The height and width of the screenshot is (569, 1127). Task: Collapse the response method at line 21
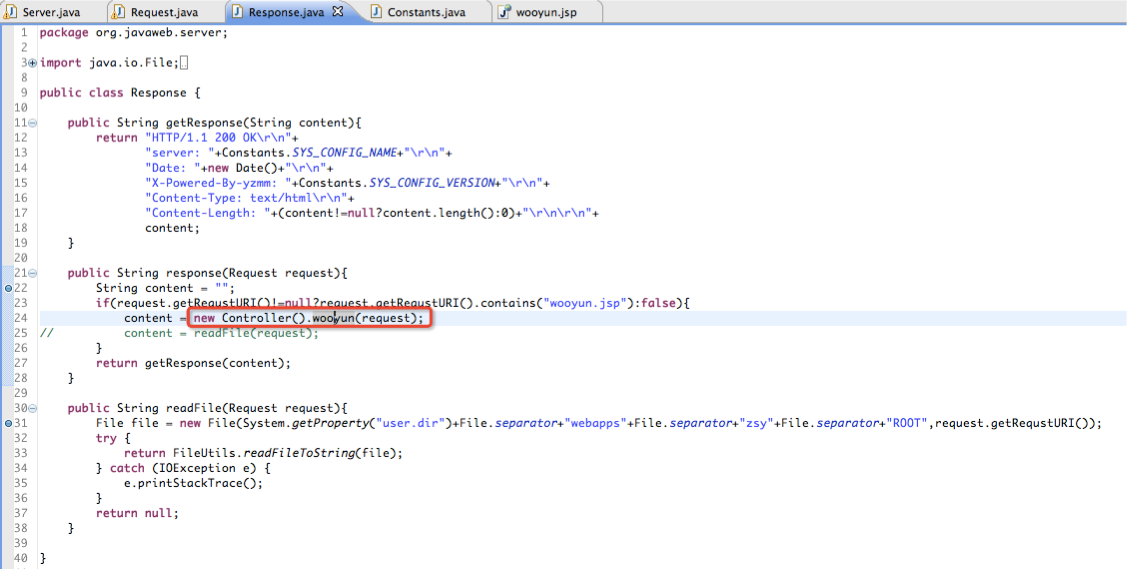tap(32, 273)
